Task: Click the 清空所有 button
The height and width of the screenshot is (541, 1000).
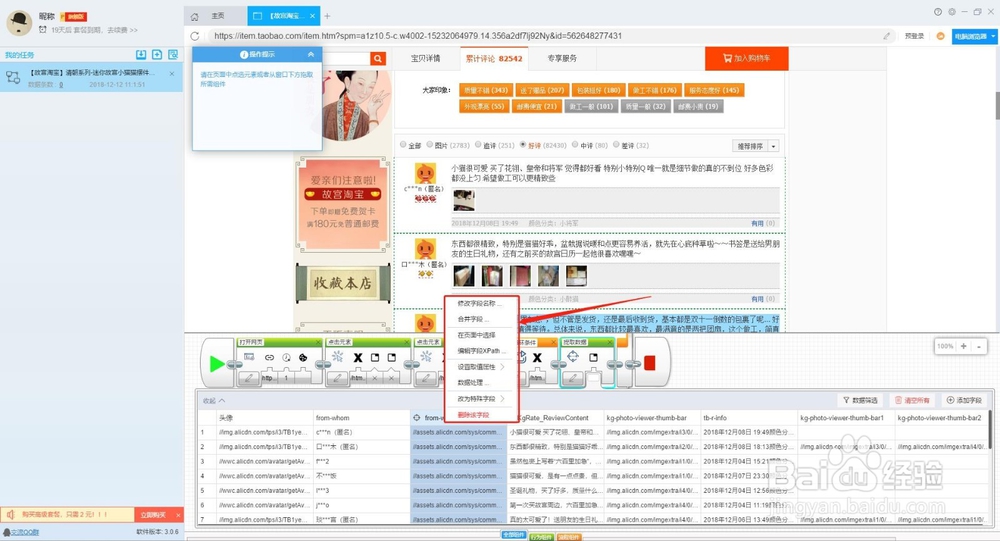Action: click(x=912, y=400)
